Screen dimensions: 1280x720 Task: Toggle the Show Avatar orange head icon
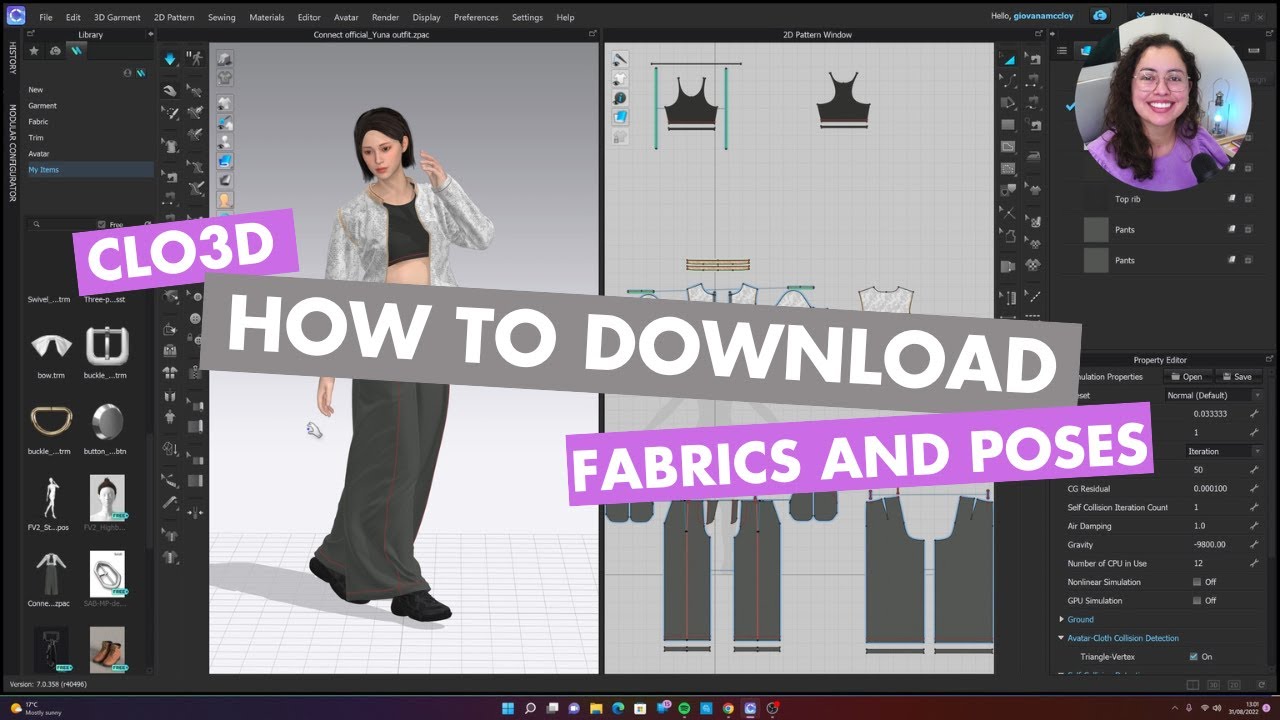tap(225, 200)
